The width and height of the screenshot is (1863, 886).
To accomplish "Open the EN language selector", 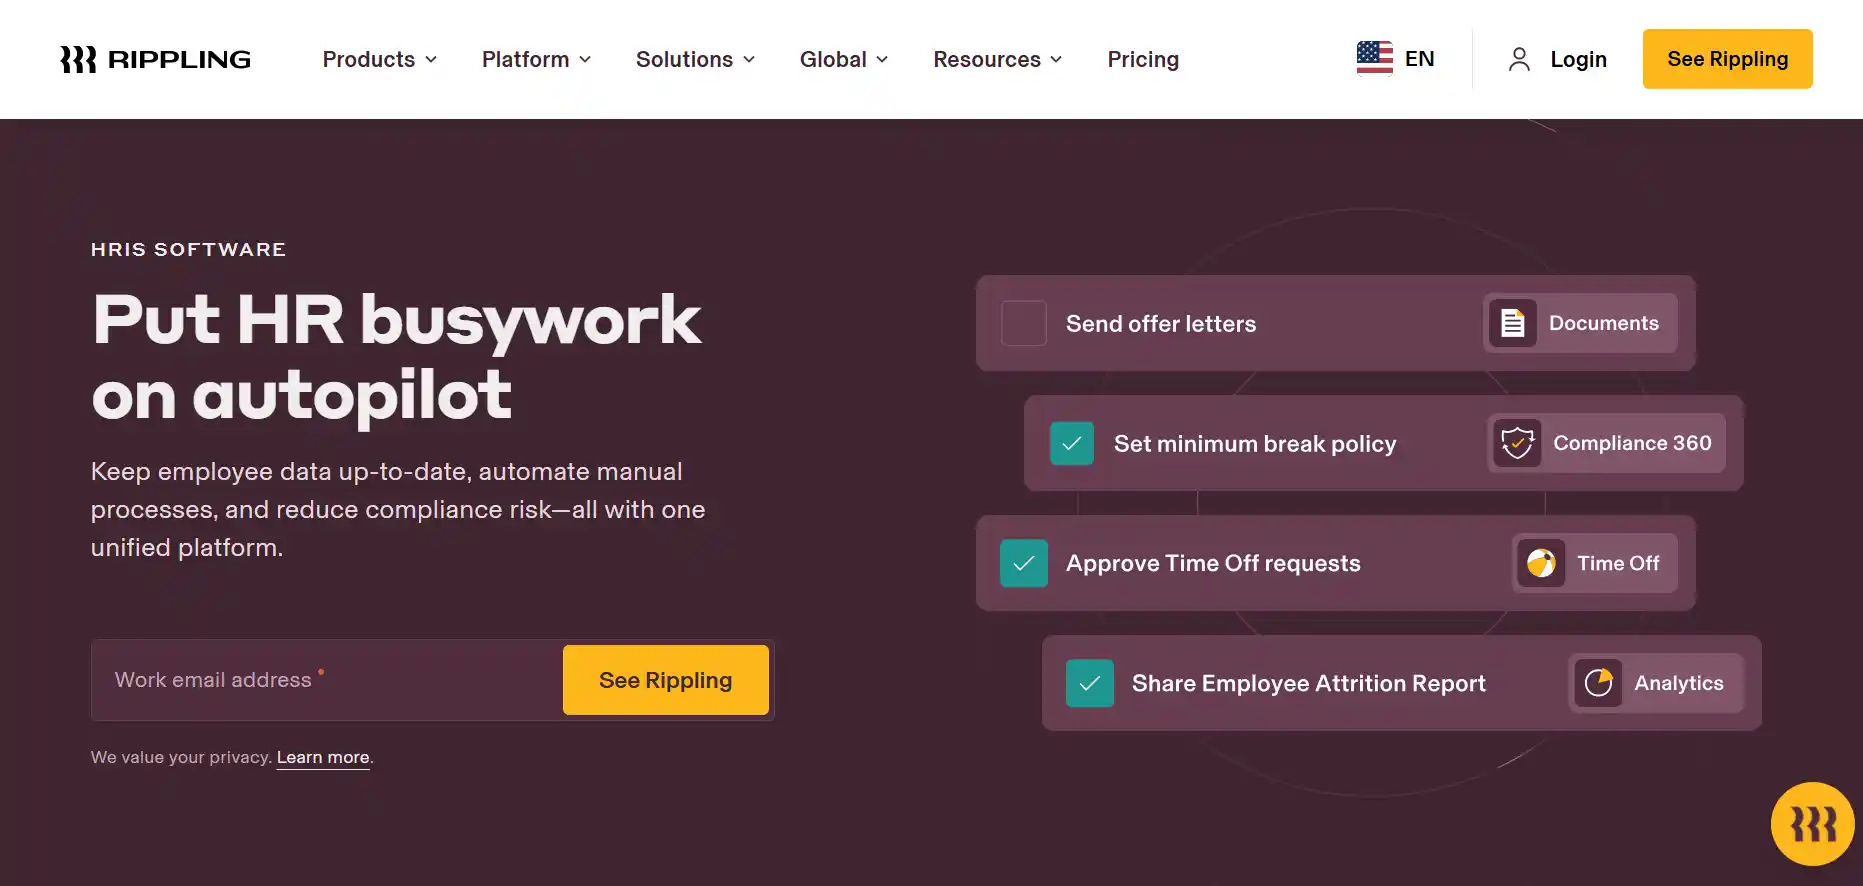I will (1395, 58).
